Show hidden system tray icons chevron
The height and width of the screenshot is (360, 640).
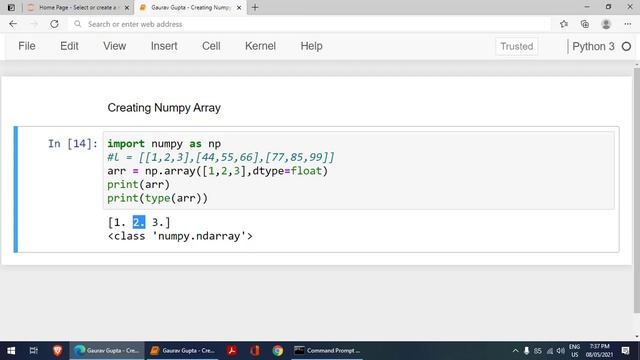click(x=515, y=351)
